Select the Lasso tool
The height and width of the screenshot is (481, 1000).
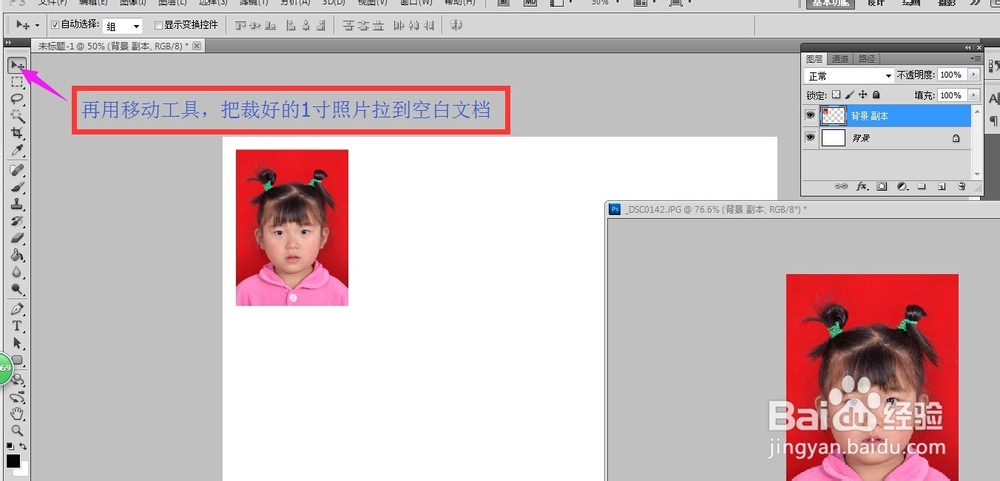17,99
